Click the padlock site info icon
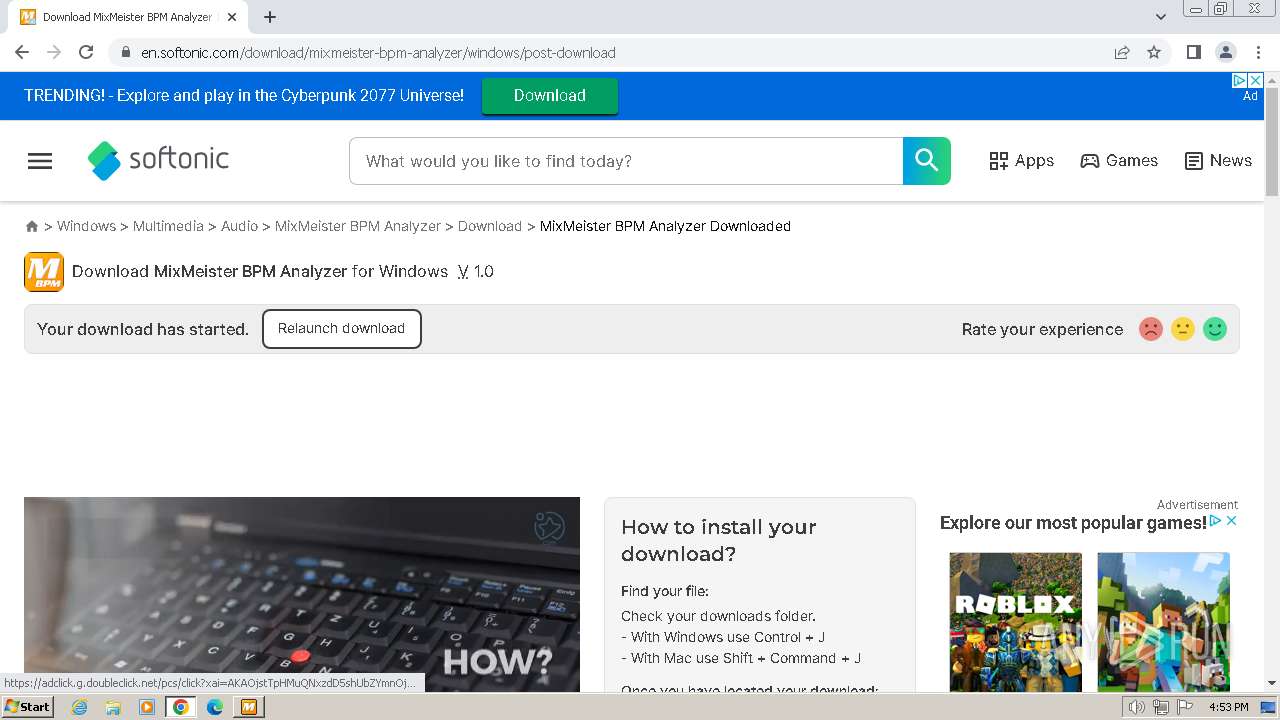This screenshot has height=720, width=1280. click(125, 52)
